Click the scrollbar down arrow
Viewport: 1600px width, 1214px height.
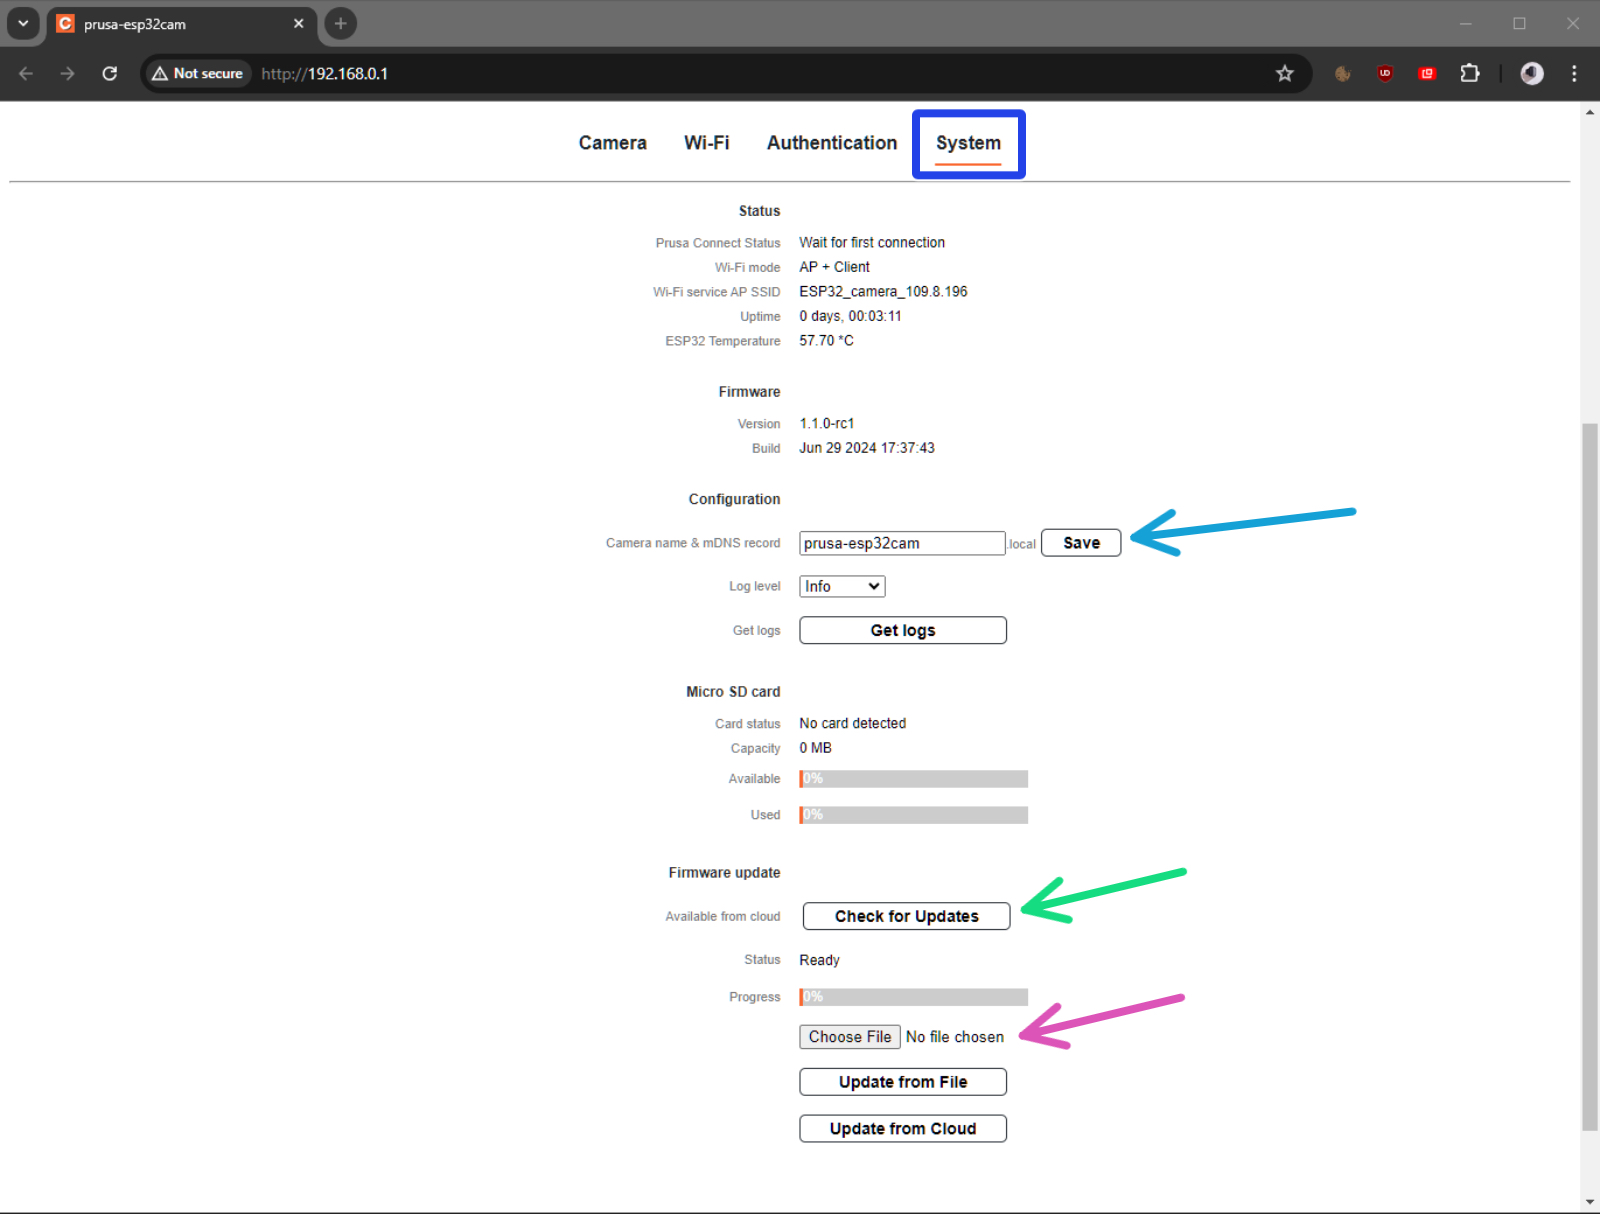(x=1590, y=1203)
